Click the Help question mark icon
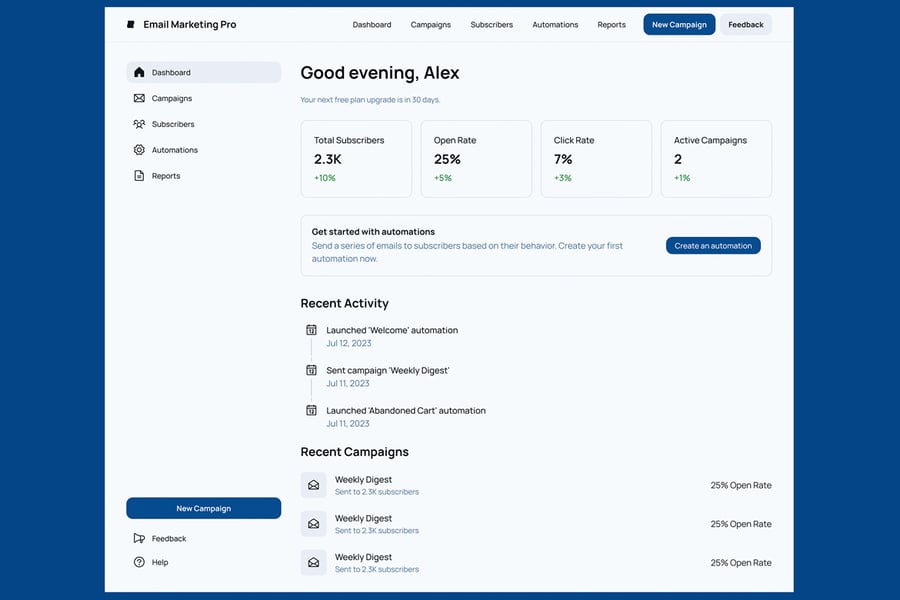Viewport: 900px width, 600px height. point(139,562)
